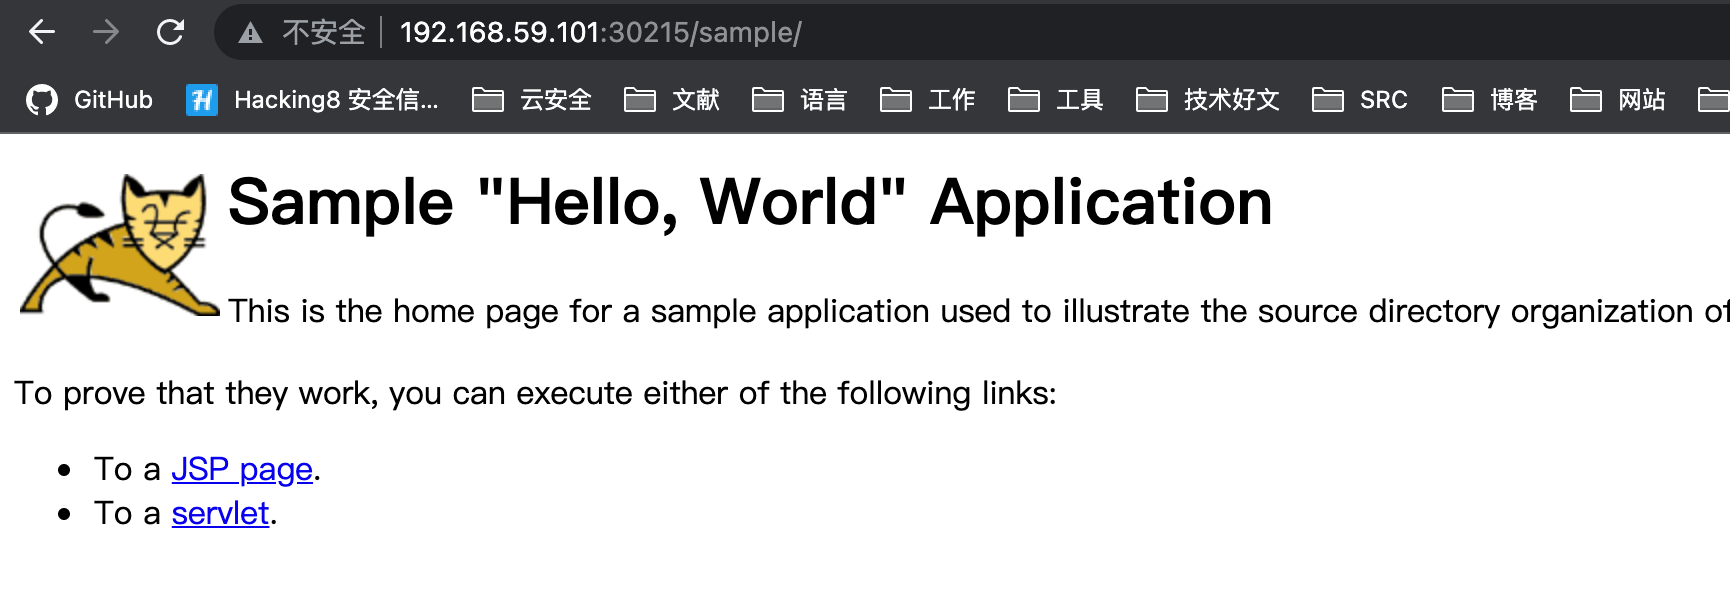This screenshot has width=1730, height=596.
Task: Click the not-secure warning triangle icon
Action: pyautogui.click(x=250, y=34)
